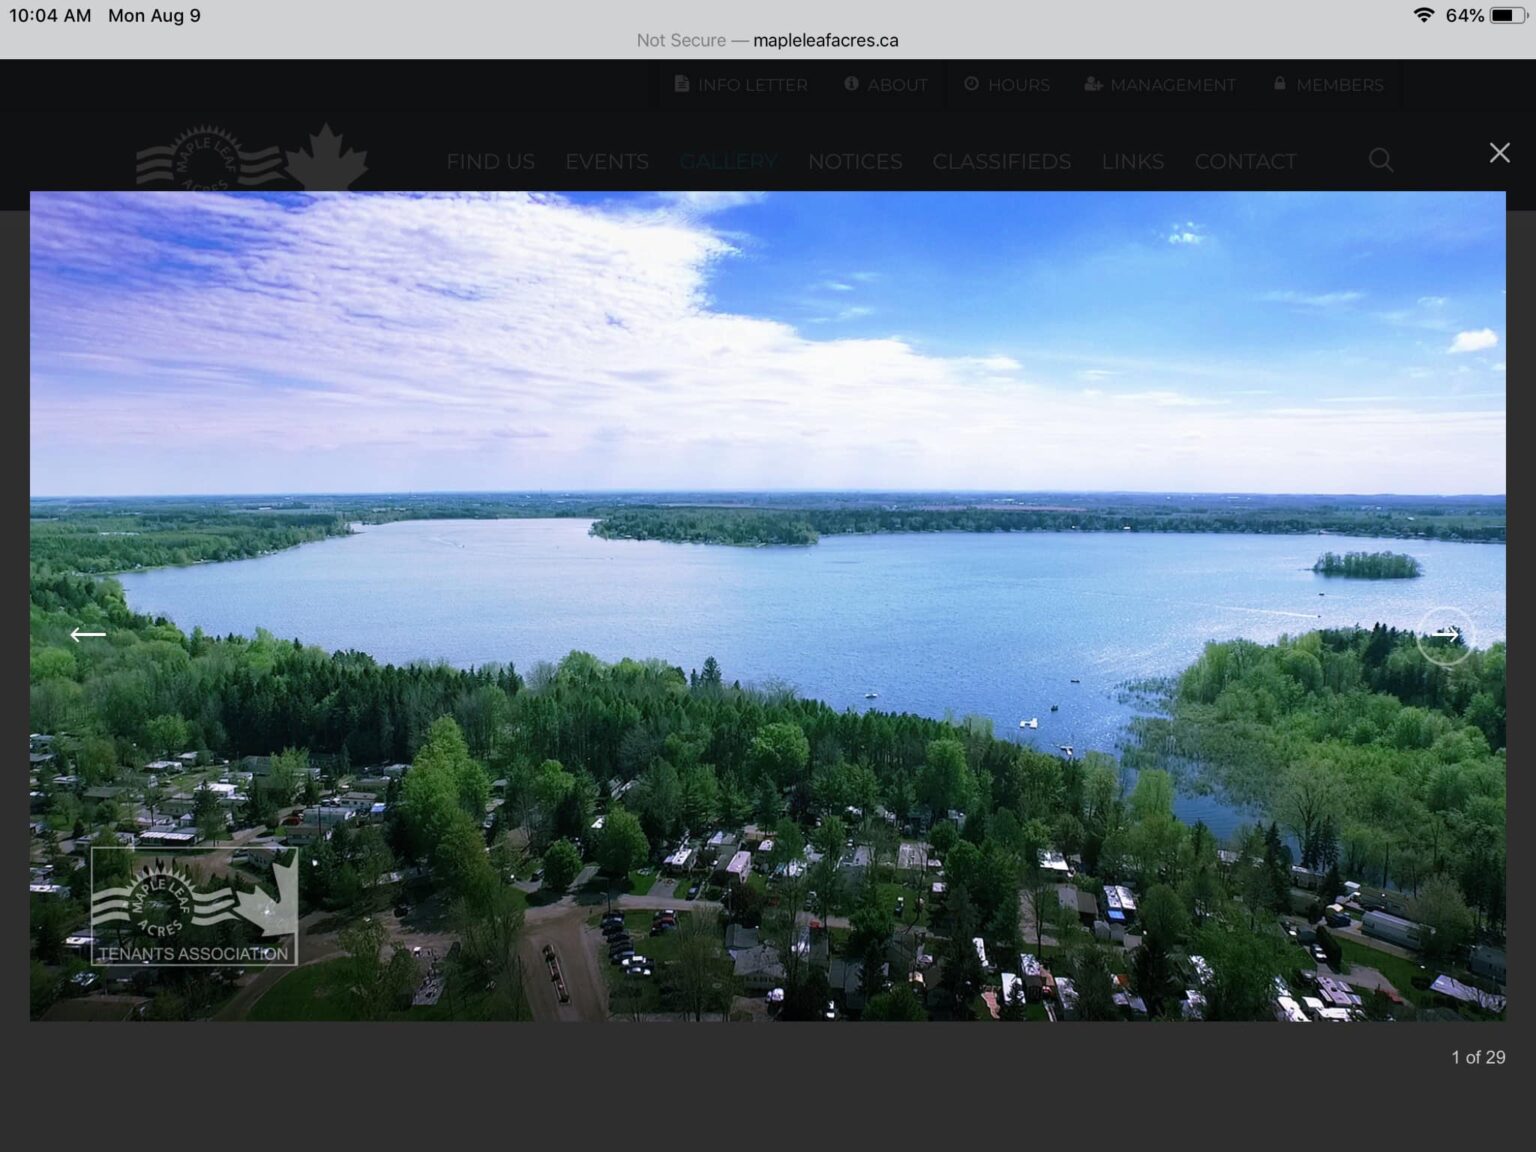The image size is (1536, 1152).
Task: Tap the mapleleafacres.ca address bar
Action: point(768,40)
